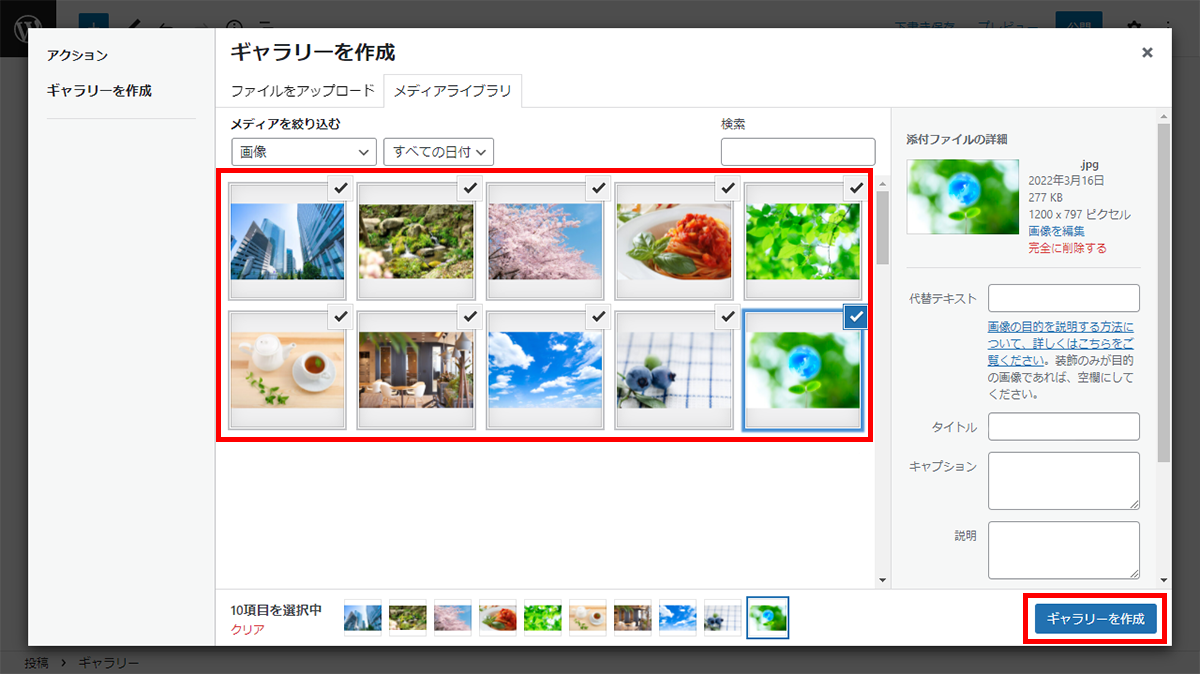Expand the すべての日付 date filter dropdown

click(x=439, y=152)
